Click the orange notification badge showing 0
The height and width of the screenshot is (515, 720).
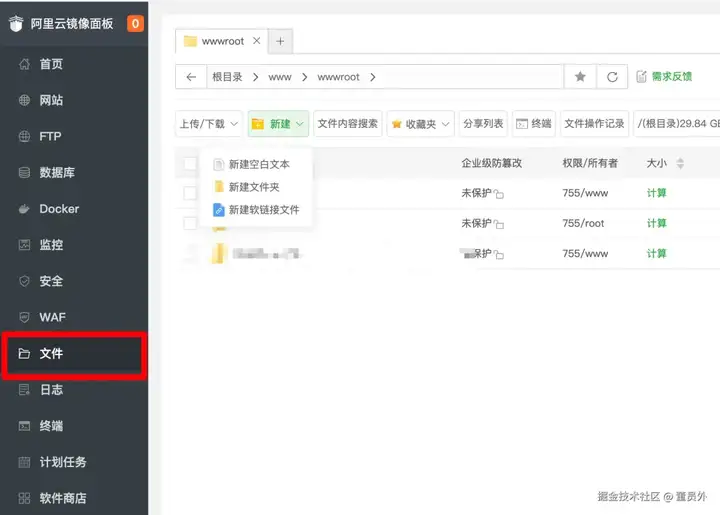(135, 23)
